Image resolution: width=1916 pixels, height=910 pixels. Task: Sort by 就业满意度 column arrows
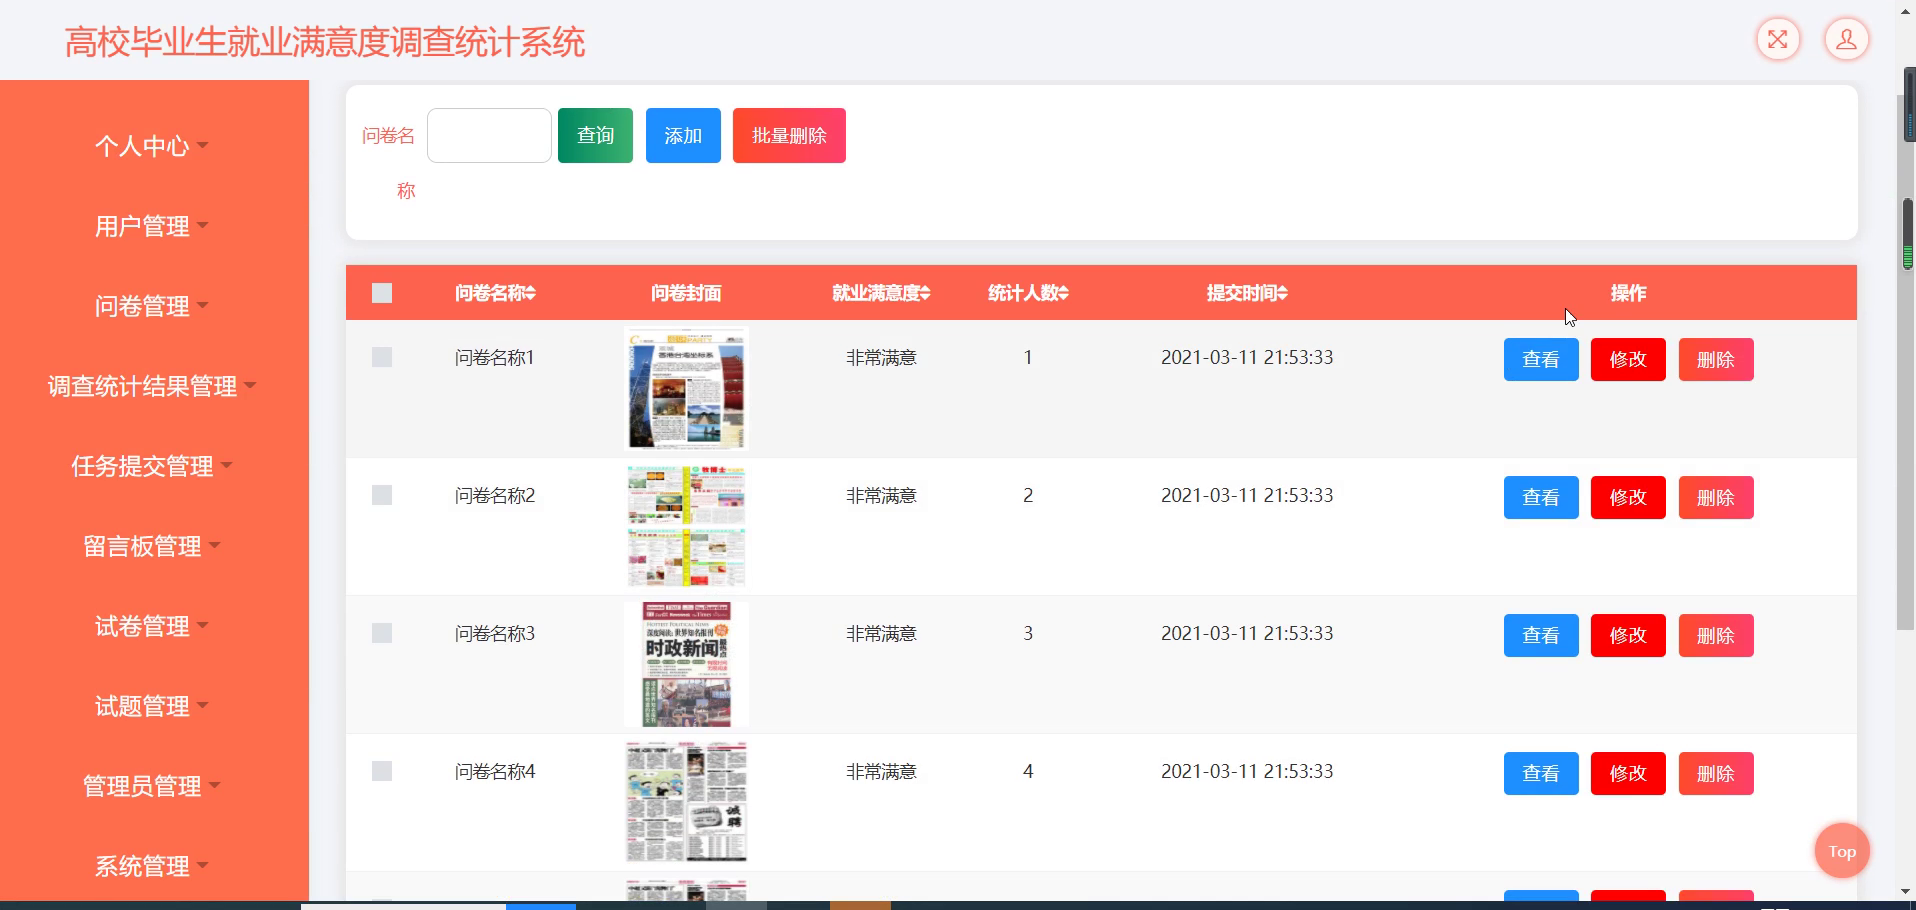(x=925, y=293)
